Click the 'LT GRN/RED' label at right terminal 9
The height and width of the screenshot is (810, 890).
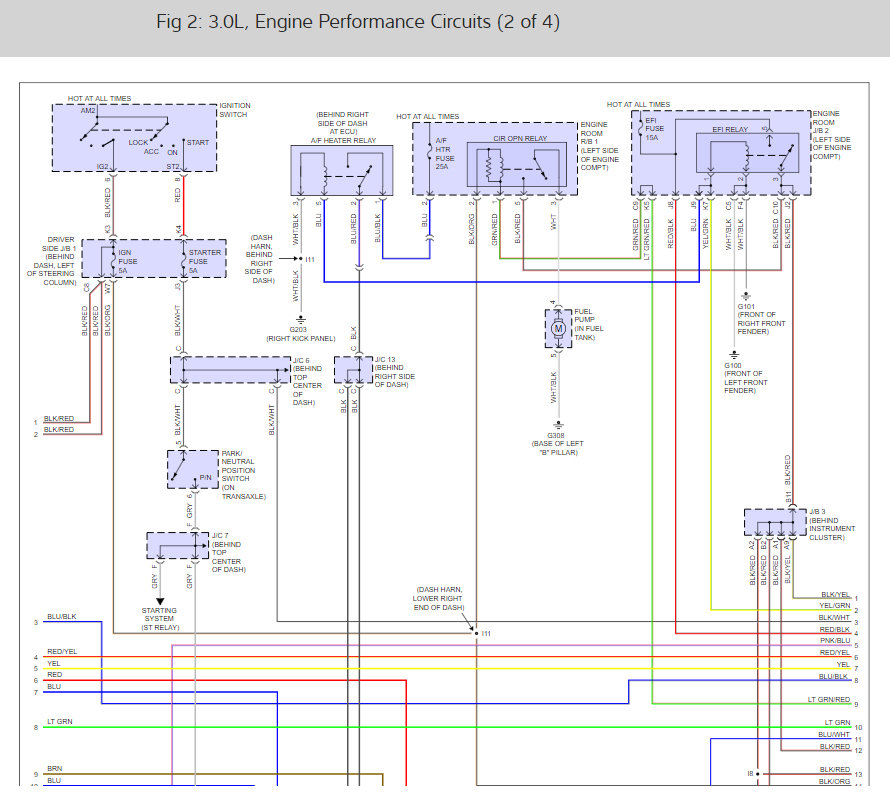pyautogui.click(x=829, y=699)
